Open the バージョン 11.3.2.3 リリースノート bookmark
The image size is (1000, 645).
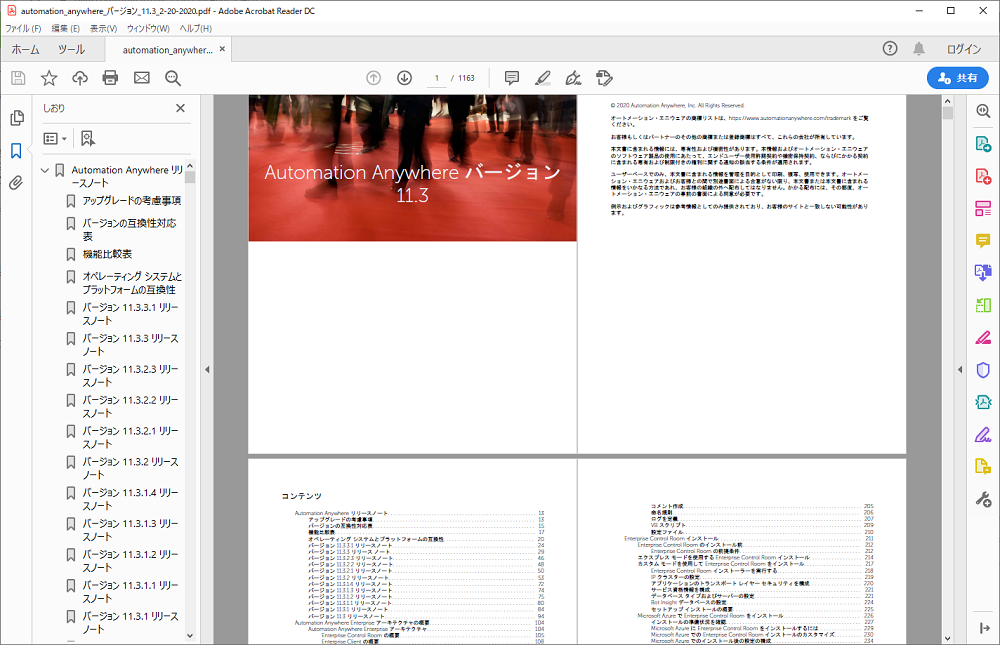(x=130, y=376)
